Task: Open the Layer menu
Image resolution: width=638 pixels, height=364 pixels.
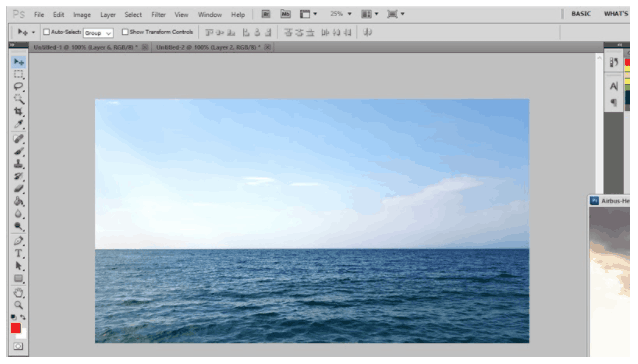Action: point(108,15)
